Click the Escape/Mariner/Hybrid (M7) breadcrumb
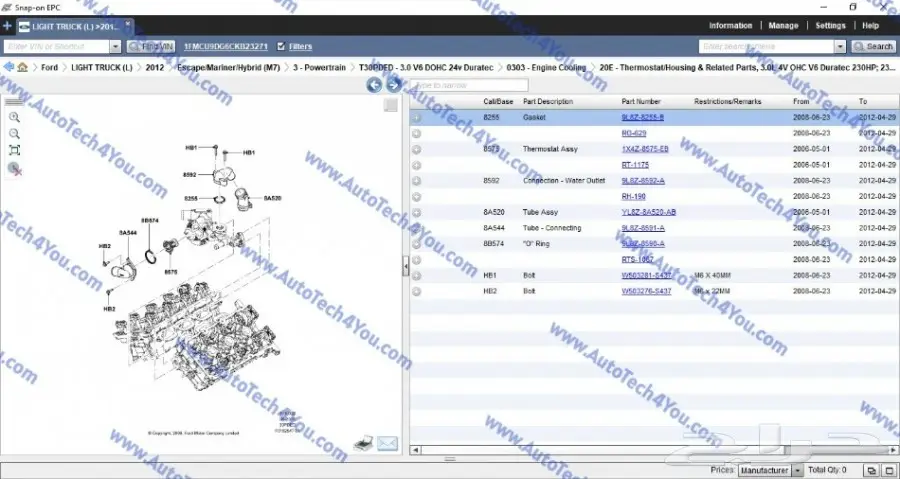The height and width of the screenshot is (479, 900). tap(228, 67)
